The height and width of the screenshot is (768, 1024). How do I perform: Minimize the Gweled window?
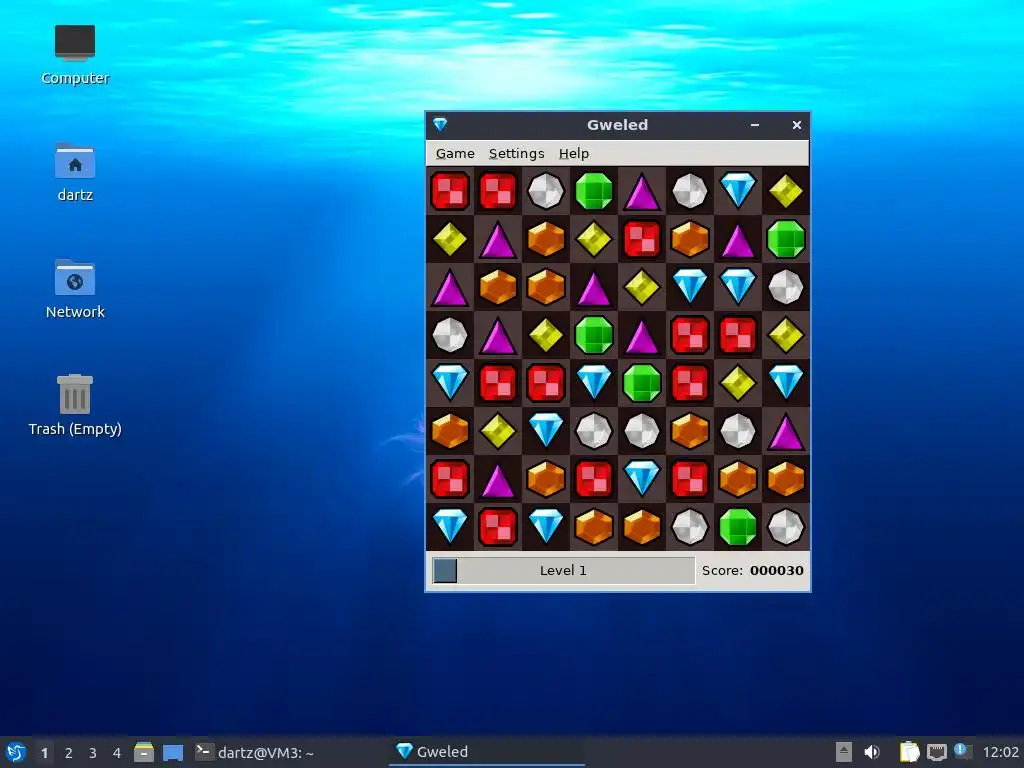pos(755,125)
